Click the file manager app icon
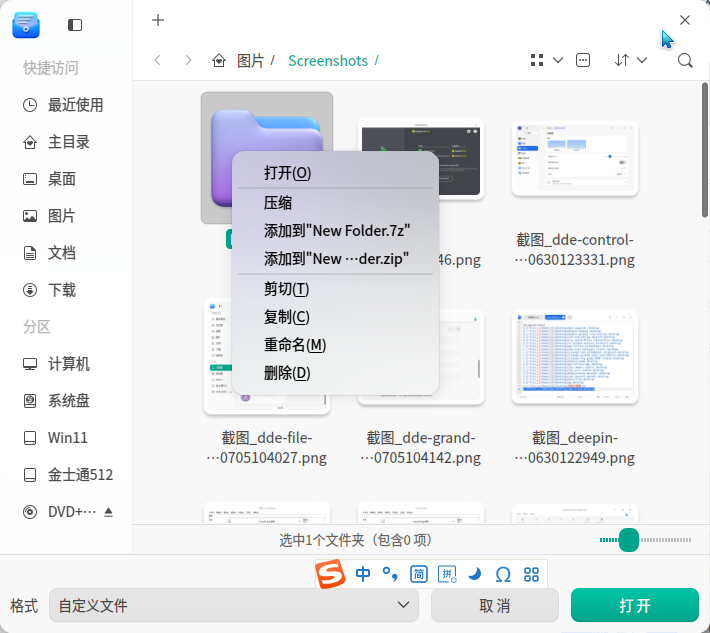This screenshot has height=633, width=710. tap(26, 24)
